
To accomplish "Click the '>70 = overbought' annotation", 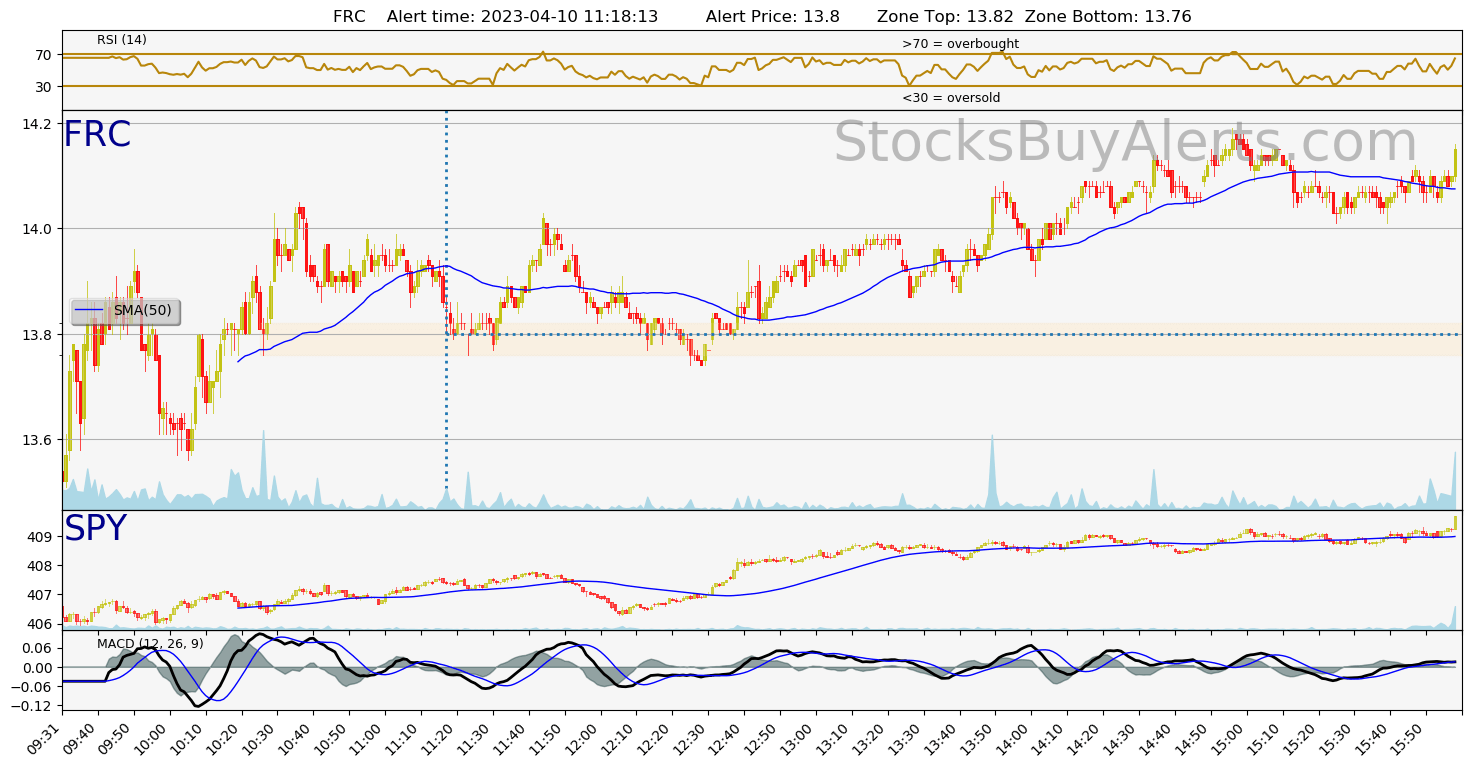I will 960,44.
